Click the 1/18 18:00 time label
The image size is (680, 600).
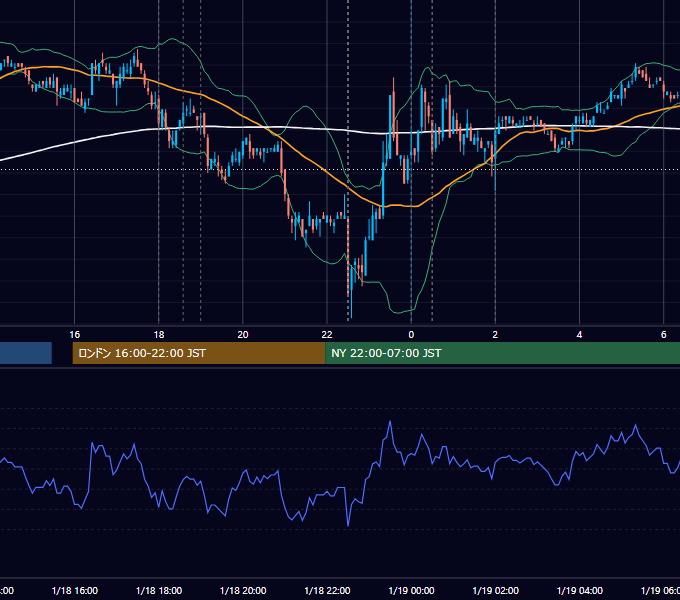[159, 590]
